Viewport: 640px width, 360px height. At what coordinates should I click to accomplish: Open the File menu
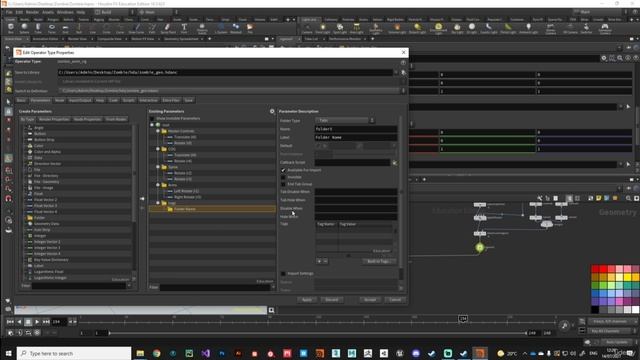pyautogui.click(x=9, y=12)
